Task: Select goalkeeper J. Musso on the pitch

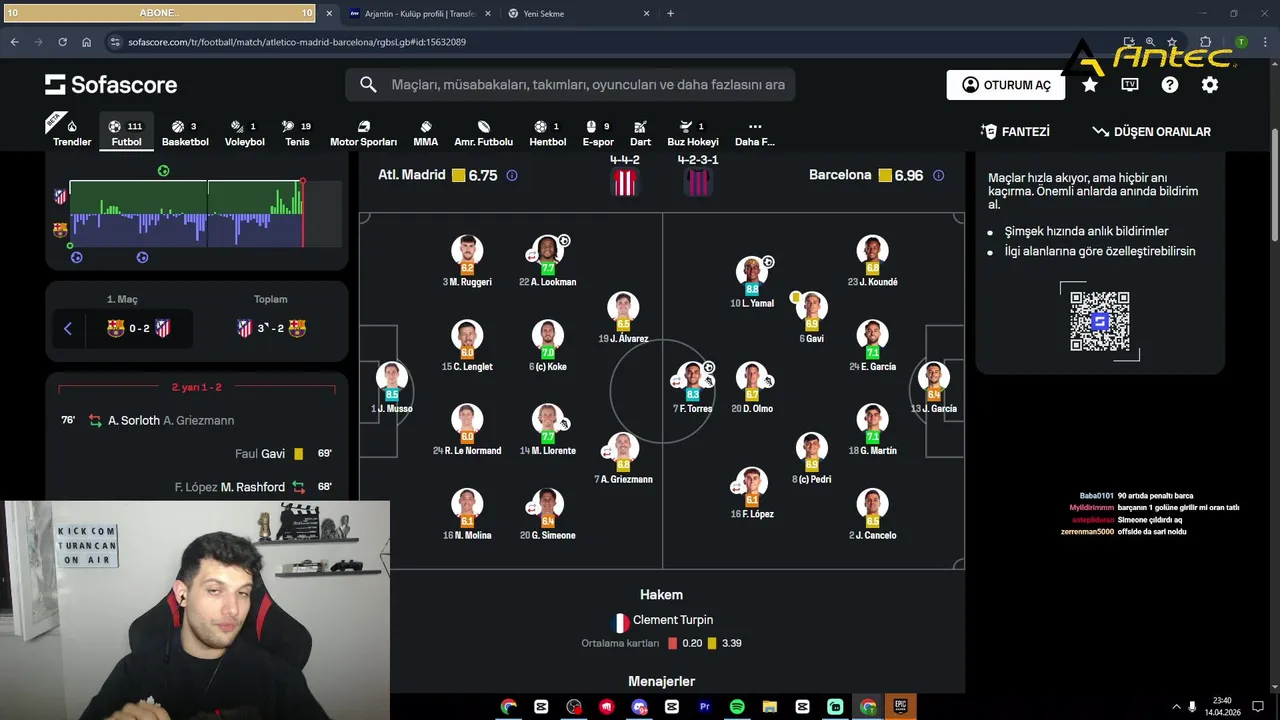Action: 392,388
